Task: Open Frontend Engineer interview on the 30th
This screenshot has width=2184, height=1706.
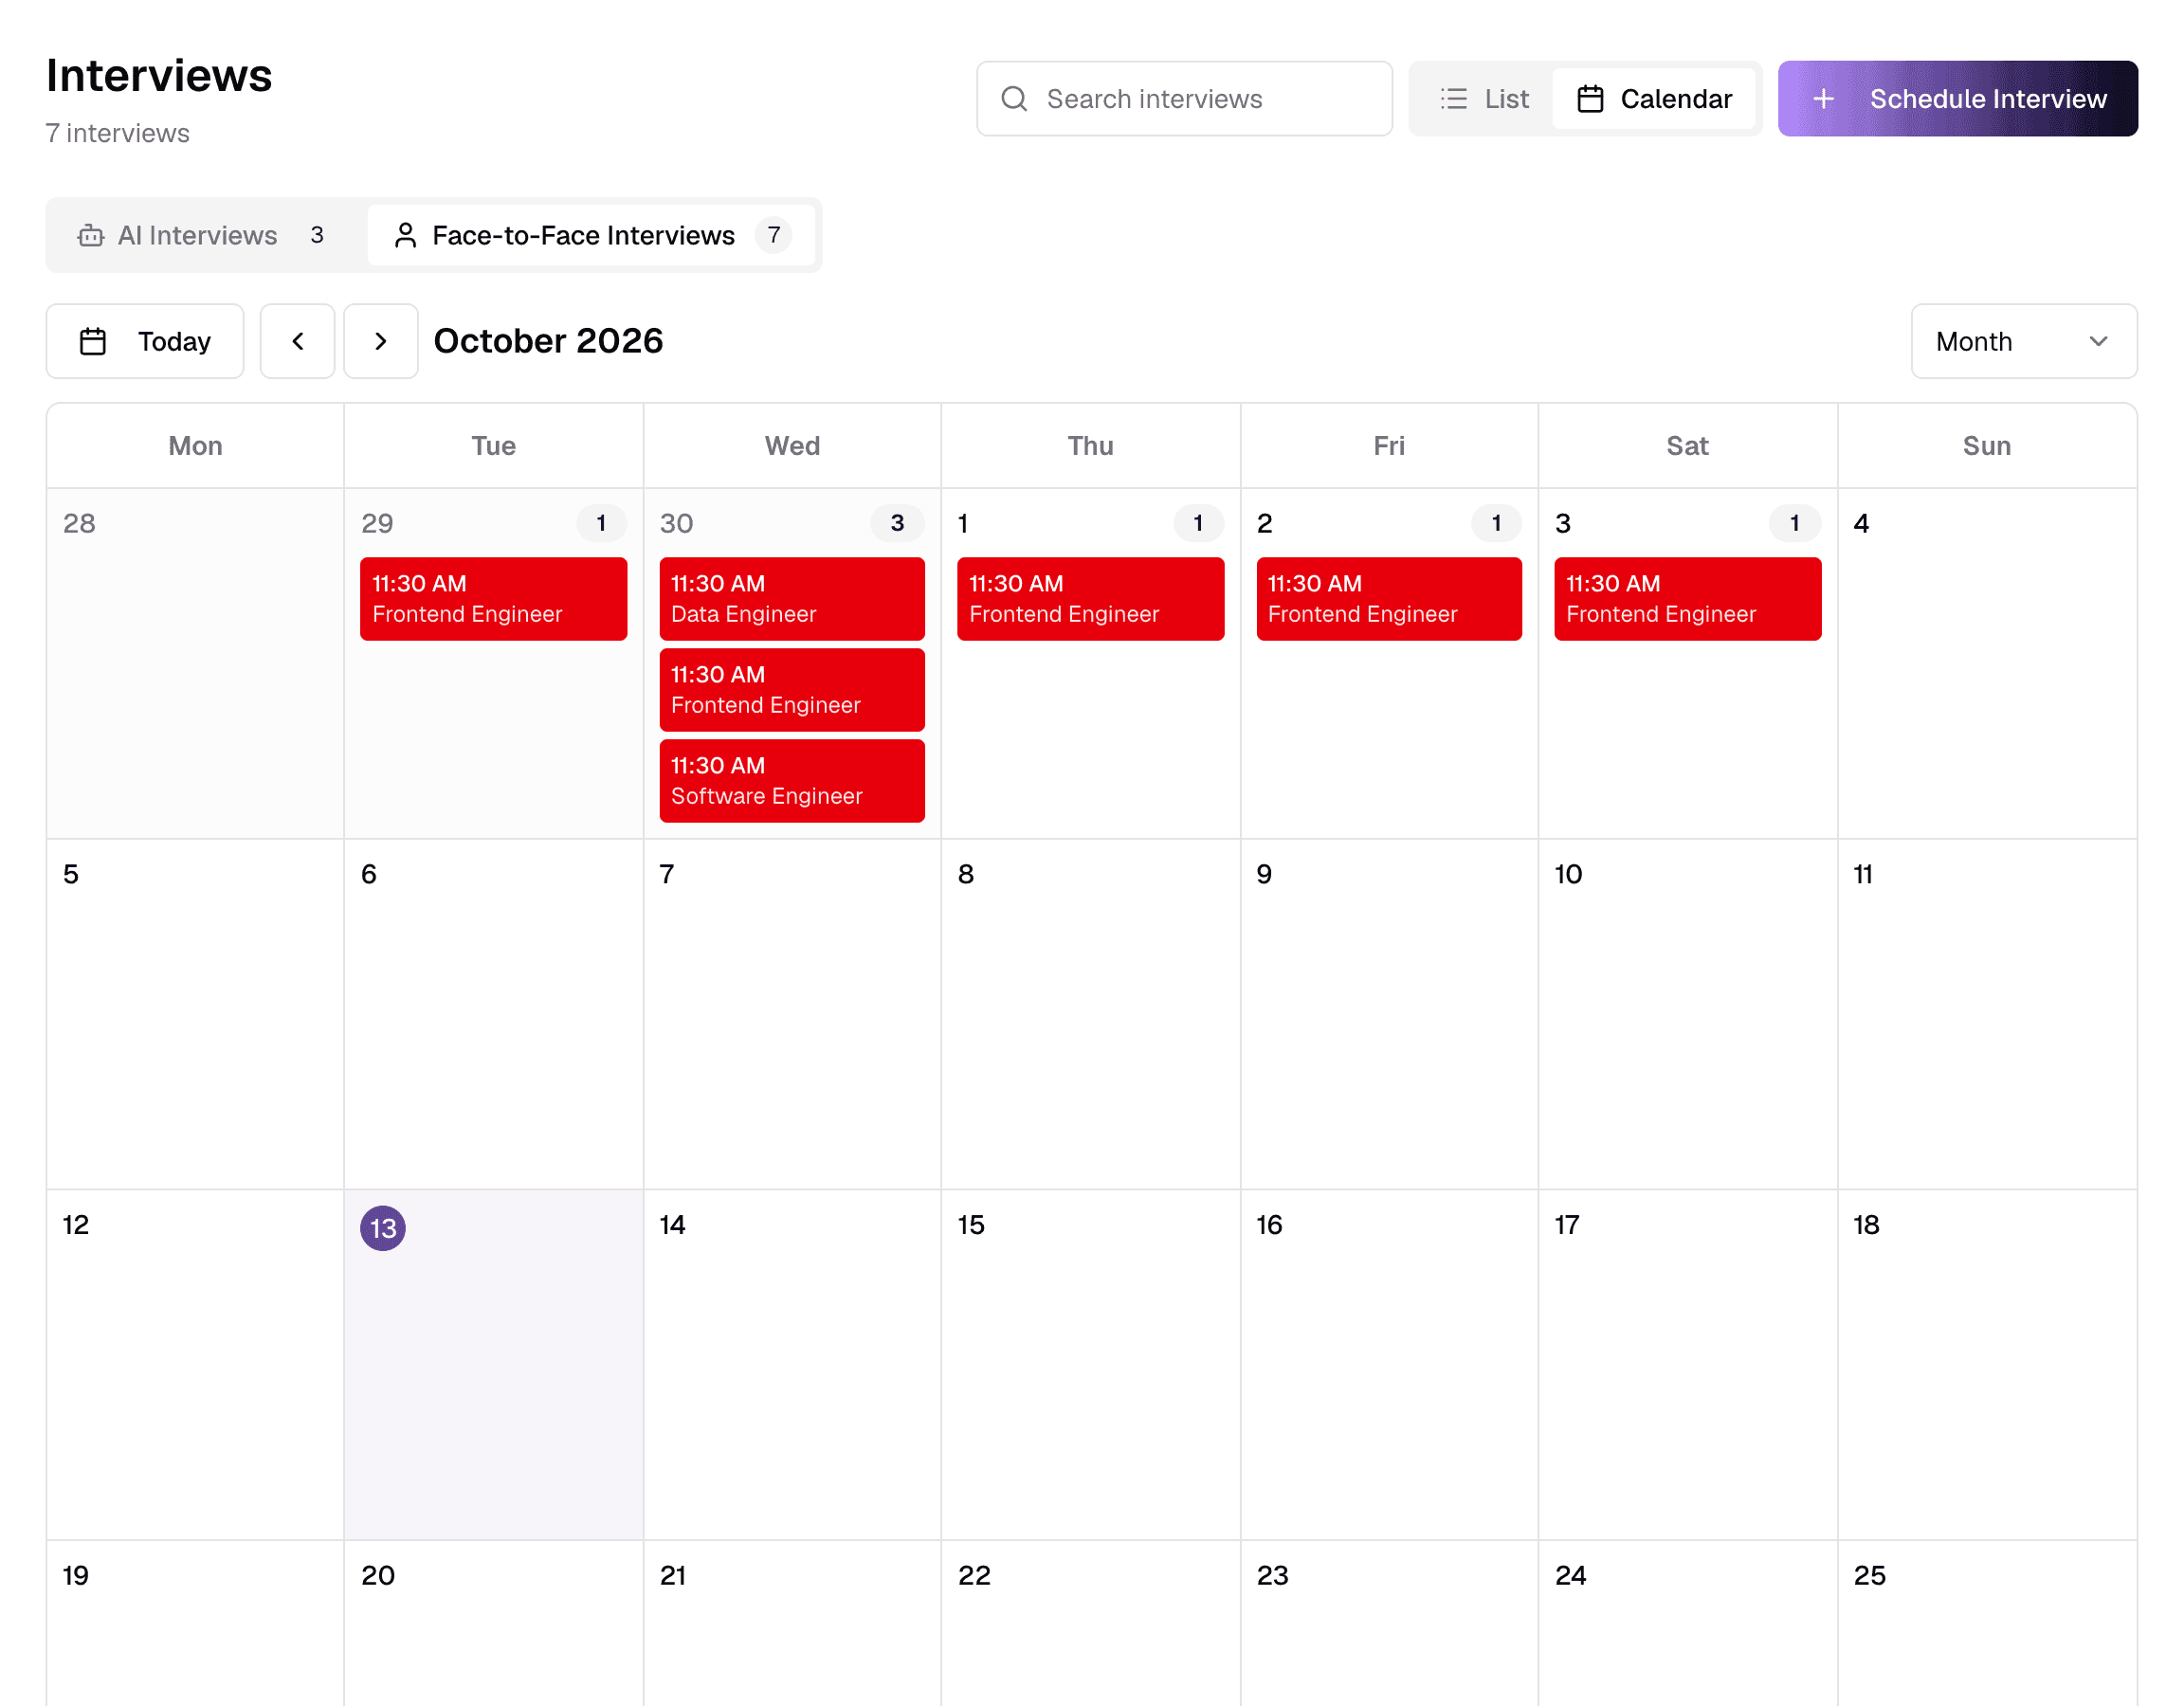Action: [791, 689]
